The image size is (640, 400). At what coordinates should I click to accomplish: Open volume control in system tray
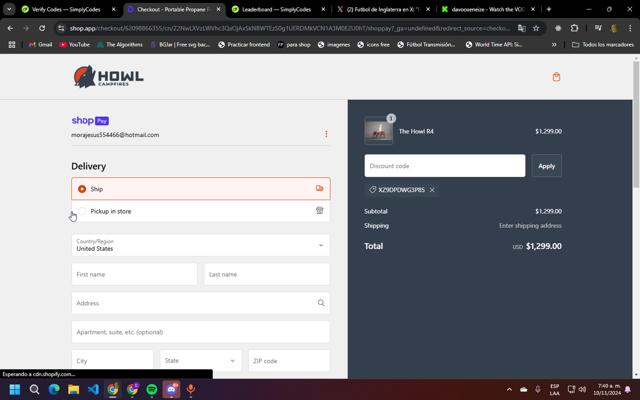click(x=582, y=389)
